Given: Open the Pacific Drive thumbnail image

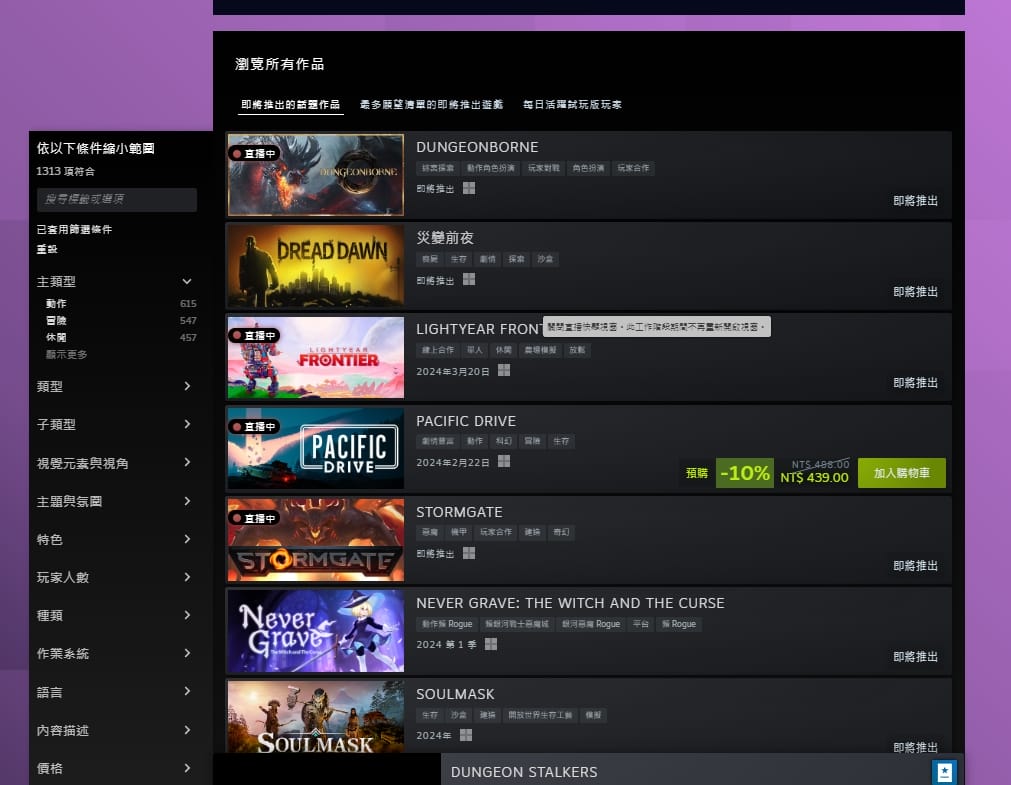Looking at the screenshot, I should click(x=316, y=448).
